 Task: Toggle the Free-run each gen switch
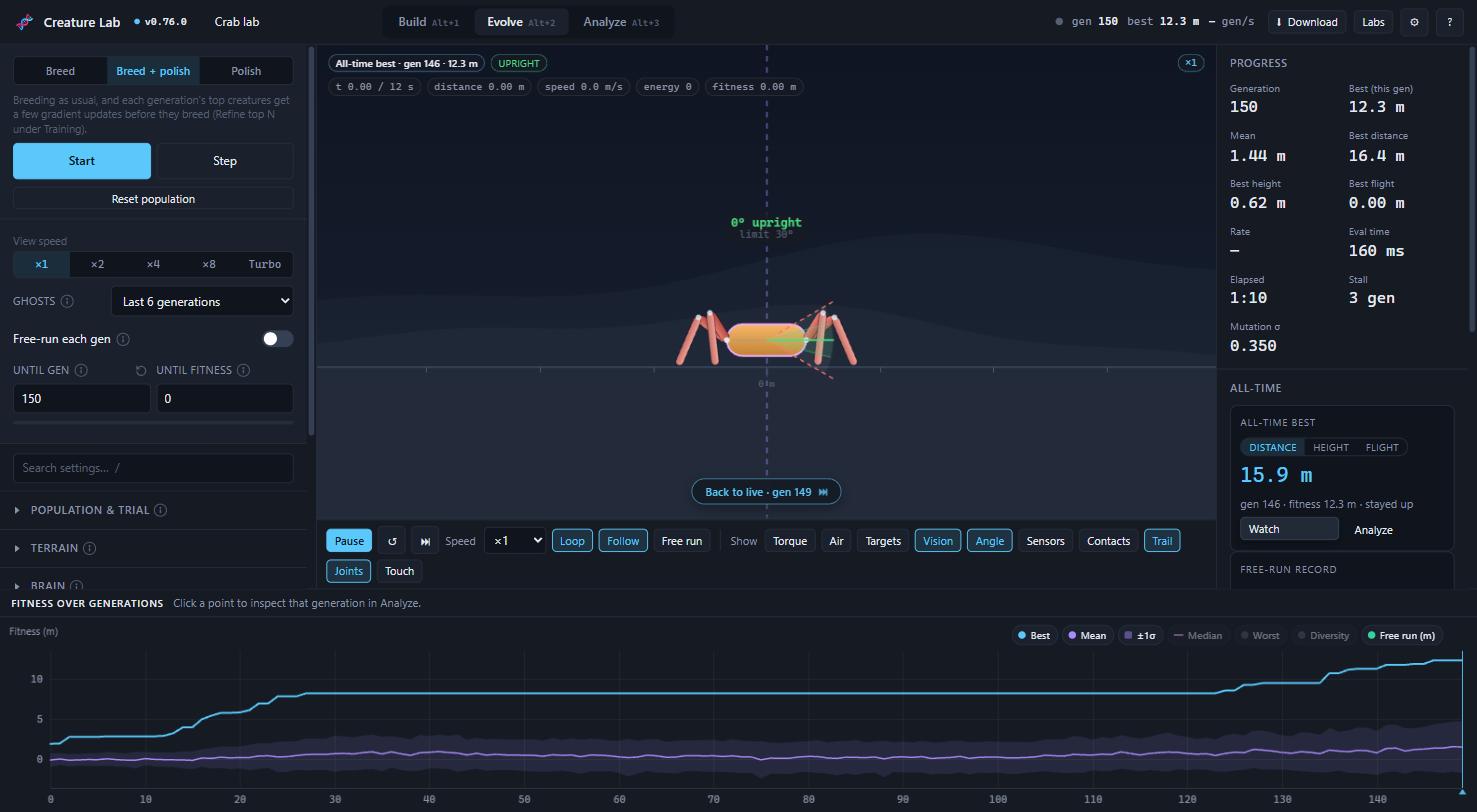tap(278, 339)
